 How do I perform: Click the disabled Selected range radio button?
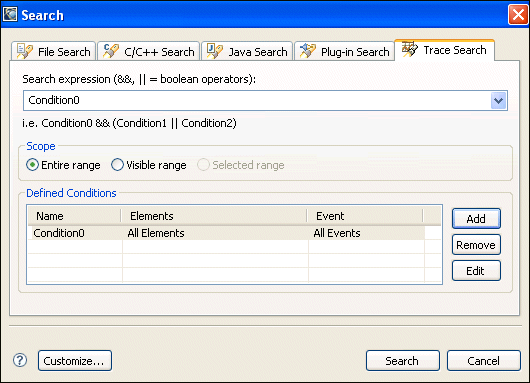203,165
